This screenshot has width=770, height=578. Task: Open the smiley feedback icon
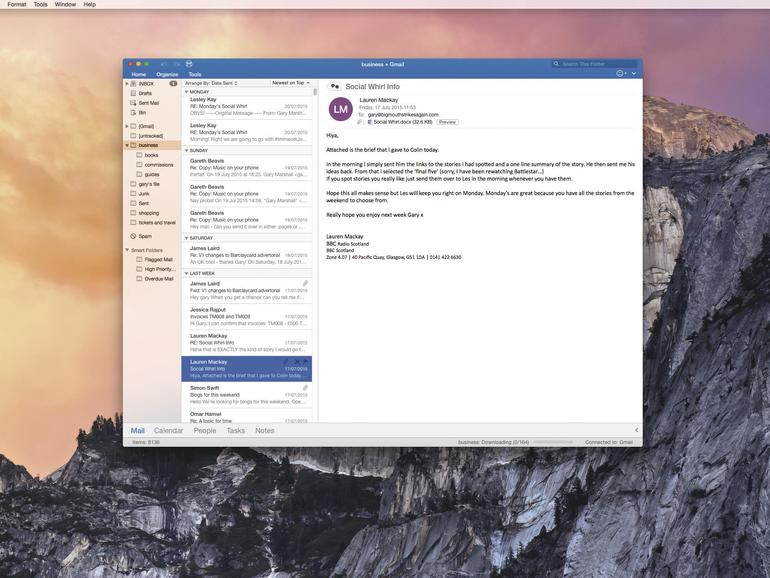pyautogui.click(x=621, y=74)
